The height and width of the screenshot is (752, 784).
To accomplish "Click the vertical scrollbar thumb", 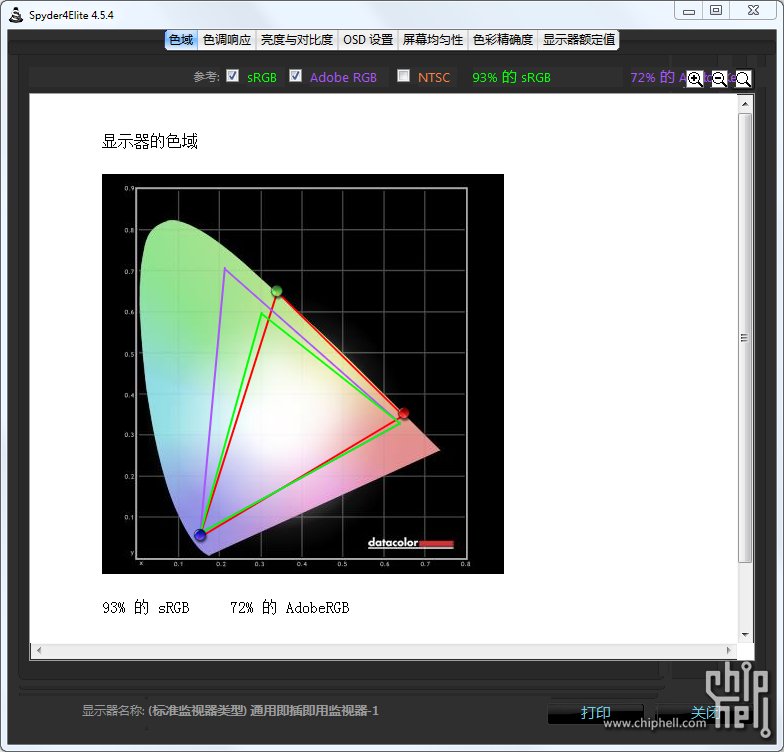I will click(745, 338).
